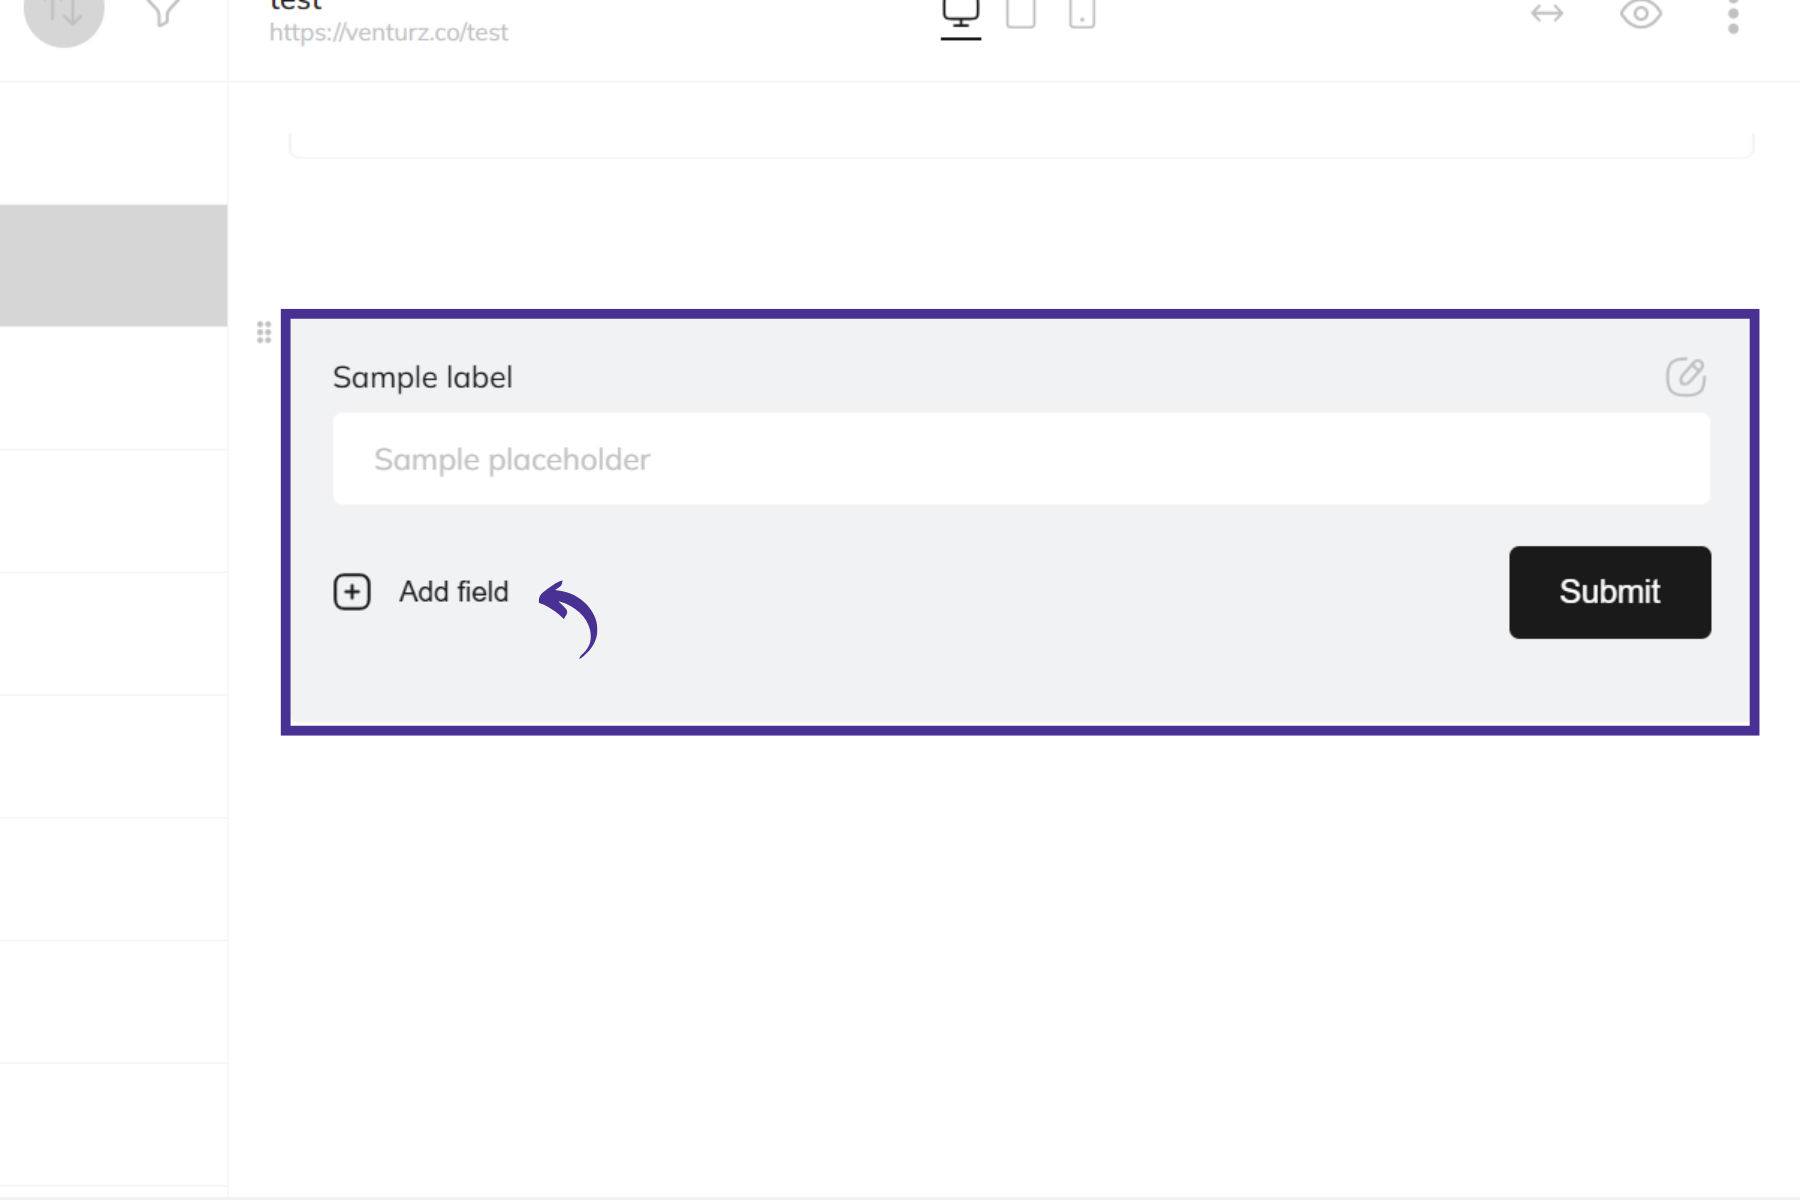Click the Sample label text
The height and width of the screenshot is (1200, 1800).
422,377
